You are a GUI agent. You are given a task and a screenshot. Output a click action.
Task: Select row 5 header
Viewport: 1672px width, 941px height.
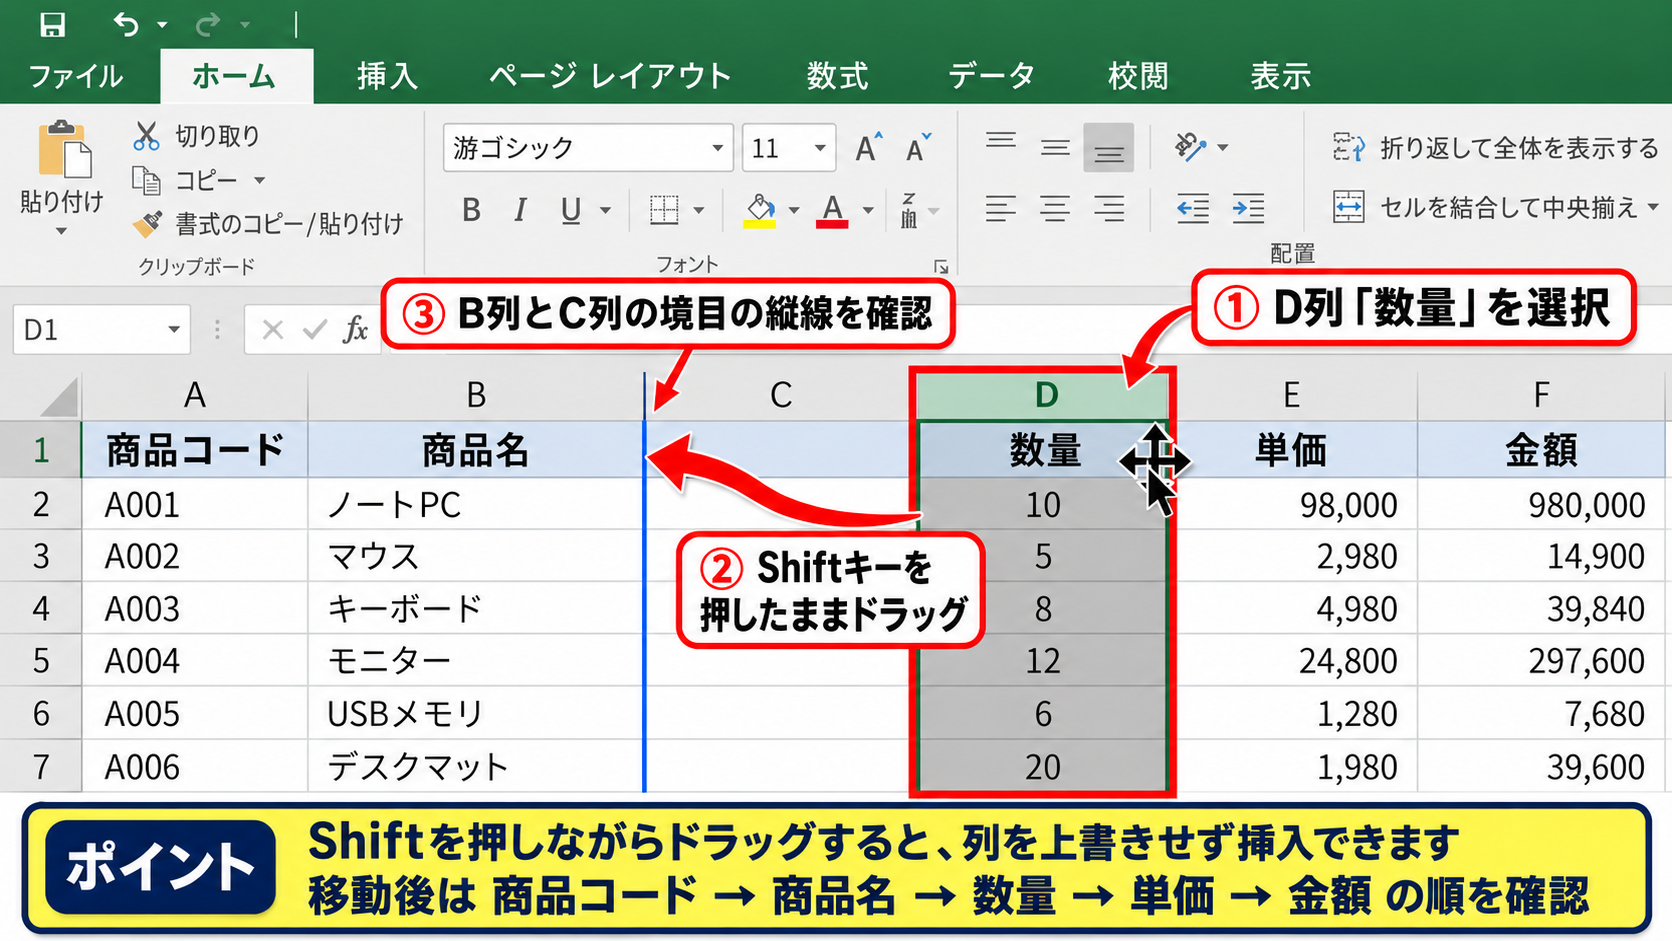click(x=41, y=661)
